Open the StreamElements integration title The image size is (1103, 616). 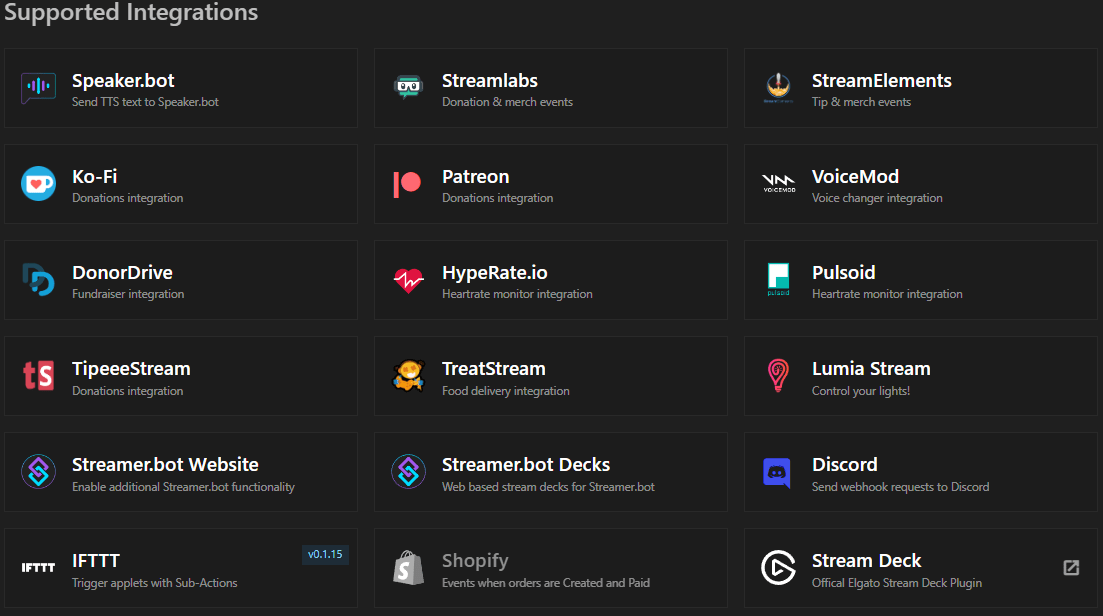(881, 81)
